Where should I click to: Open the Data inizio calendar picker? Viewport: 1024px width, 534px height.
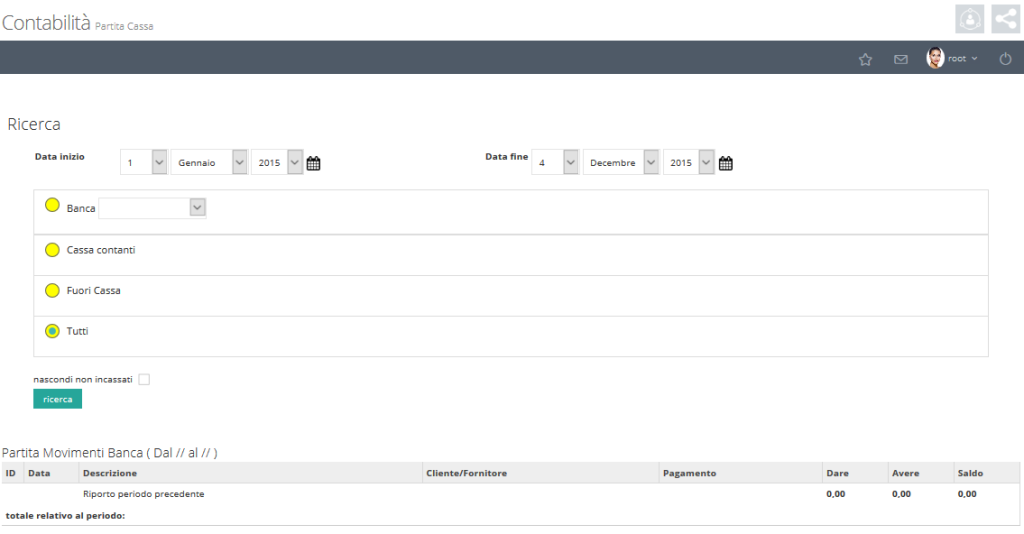point(313,163)
